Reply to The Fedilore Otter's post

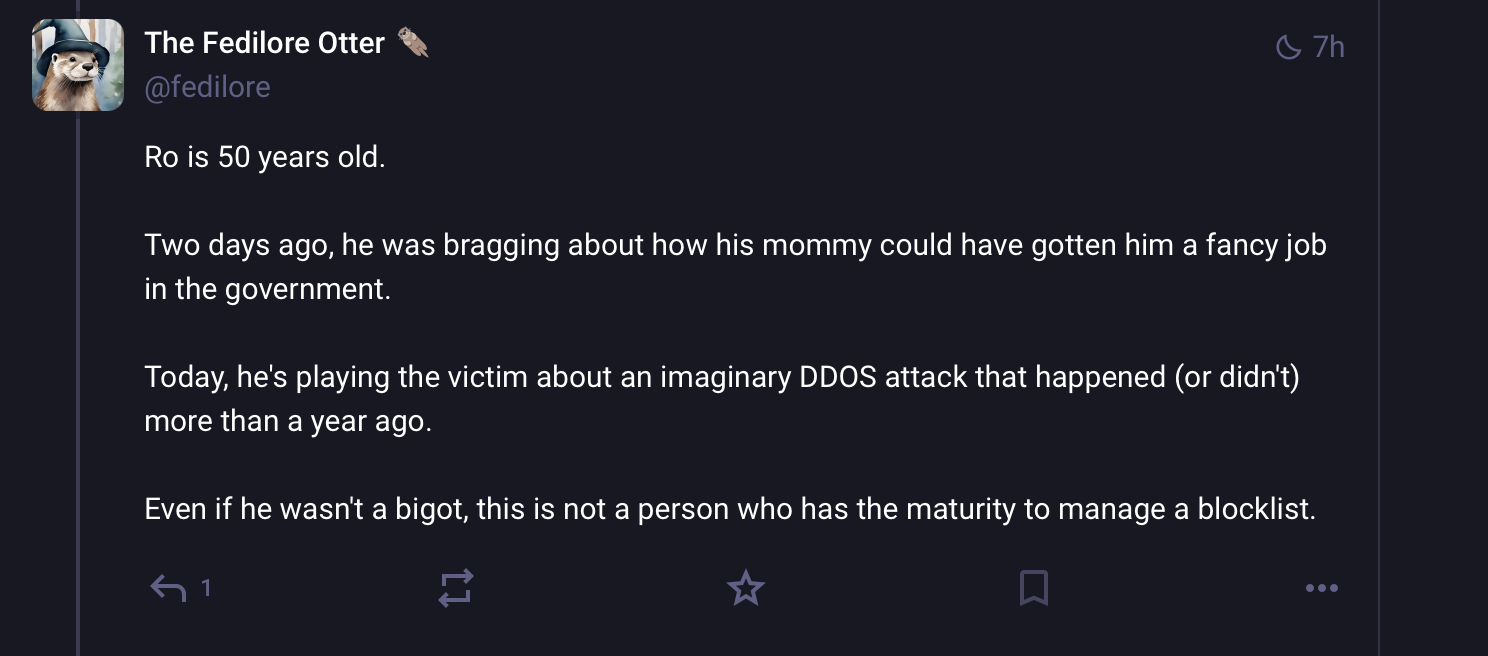[168, 588]
